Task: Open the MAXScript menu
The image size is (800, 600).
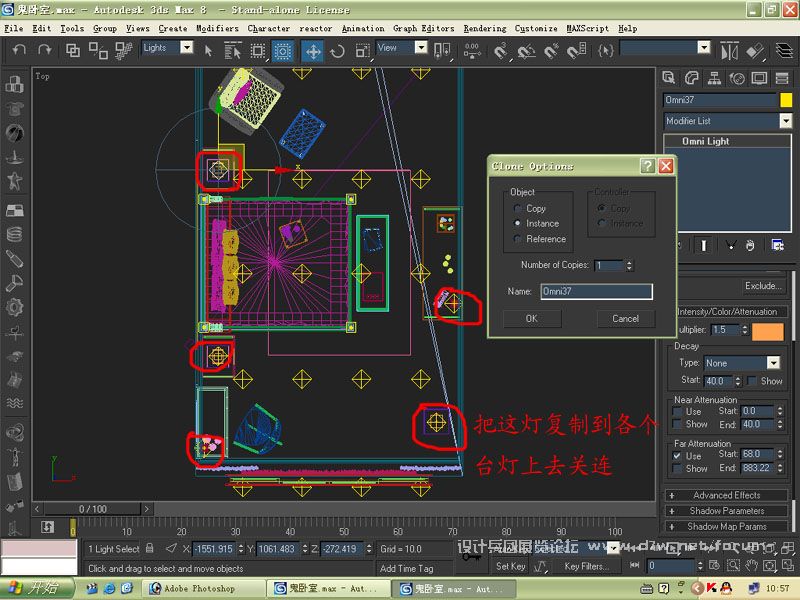Action: coord(587,29)
